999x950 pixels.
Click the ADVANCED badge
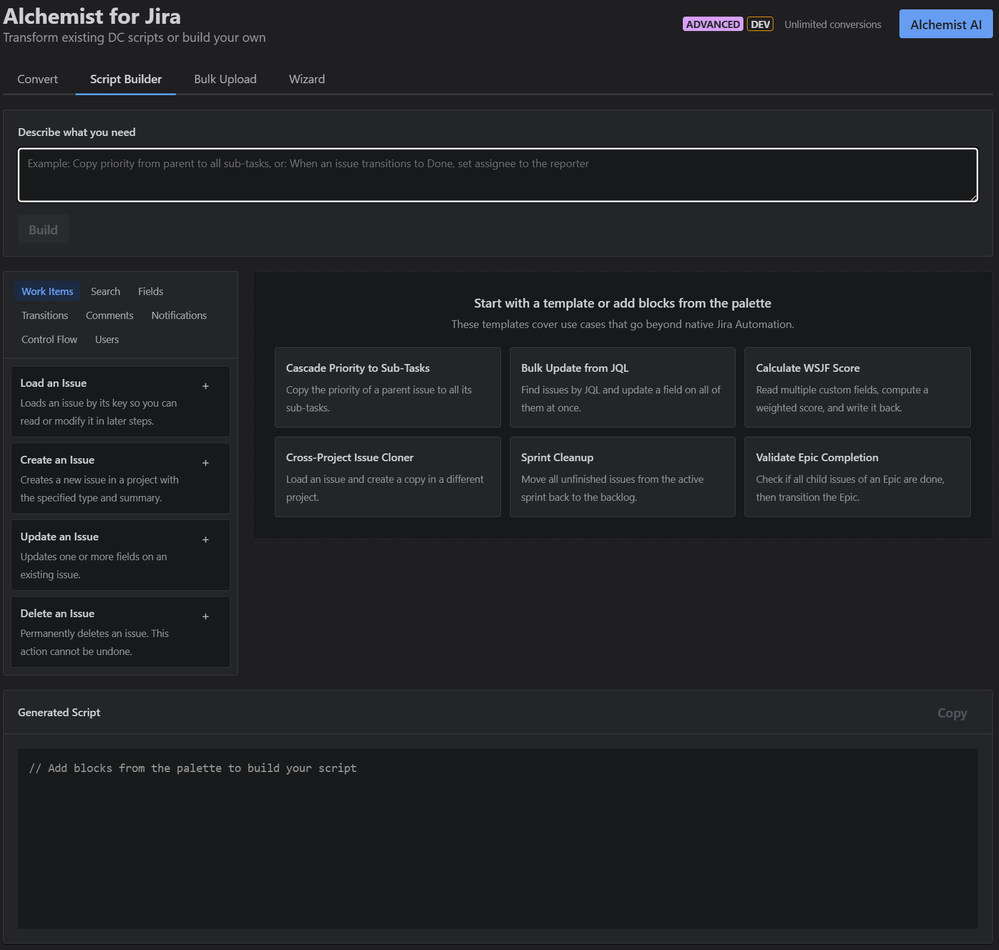[712, 24]
